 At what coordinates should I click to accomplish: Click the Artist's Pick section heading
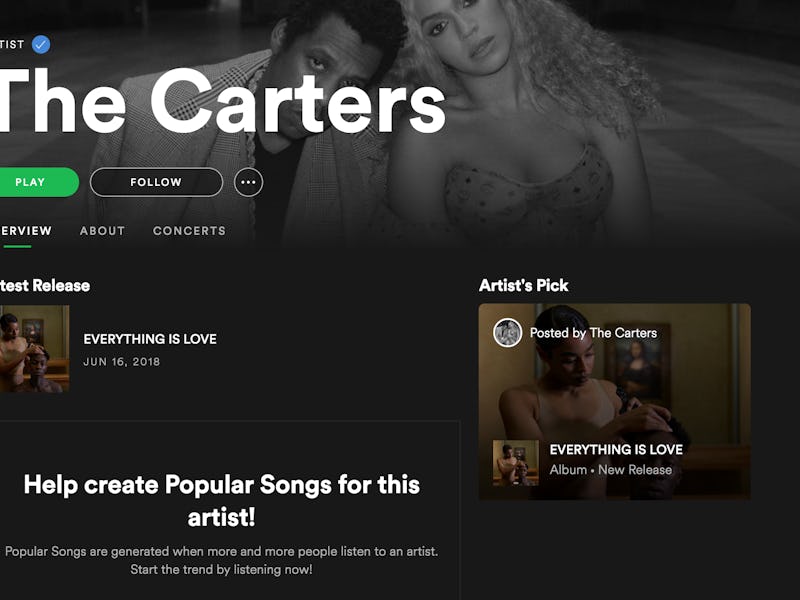[523, 285]
